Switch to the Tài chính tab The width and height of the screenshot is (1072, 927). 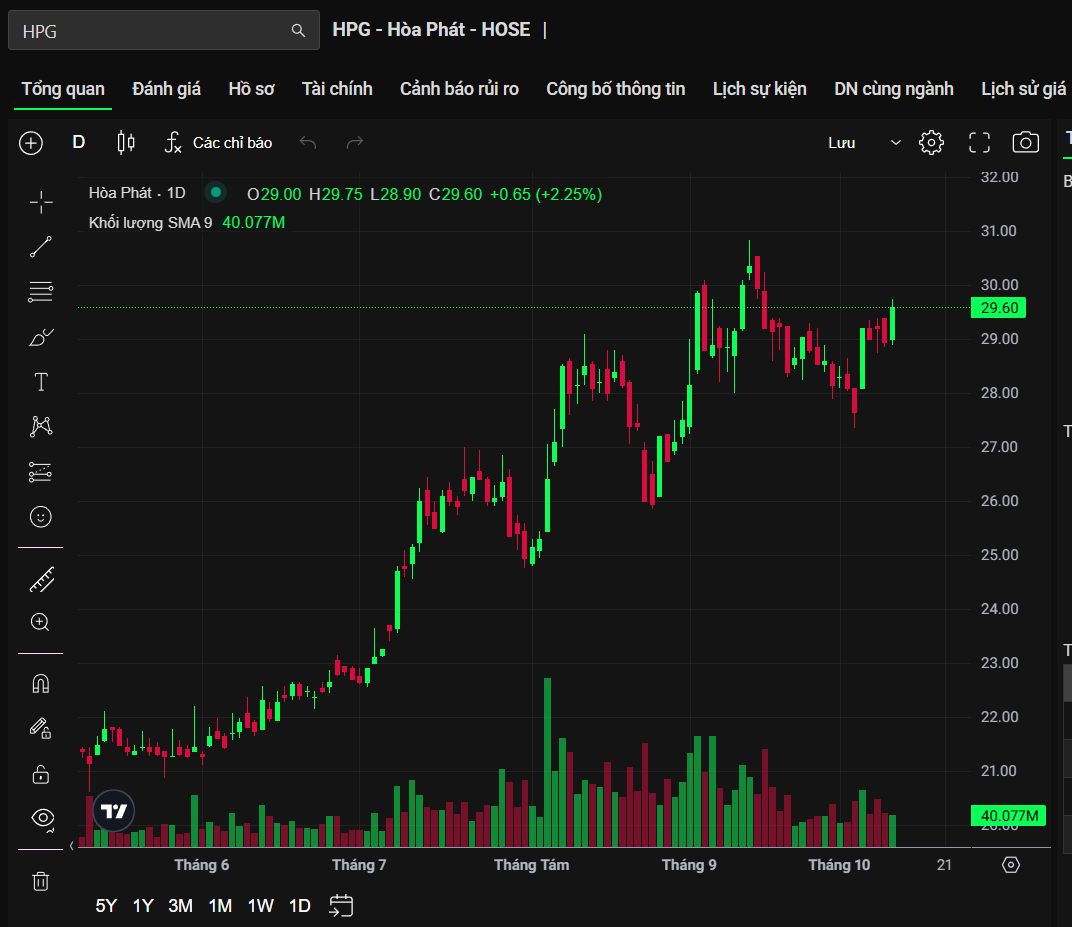337,89
